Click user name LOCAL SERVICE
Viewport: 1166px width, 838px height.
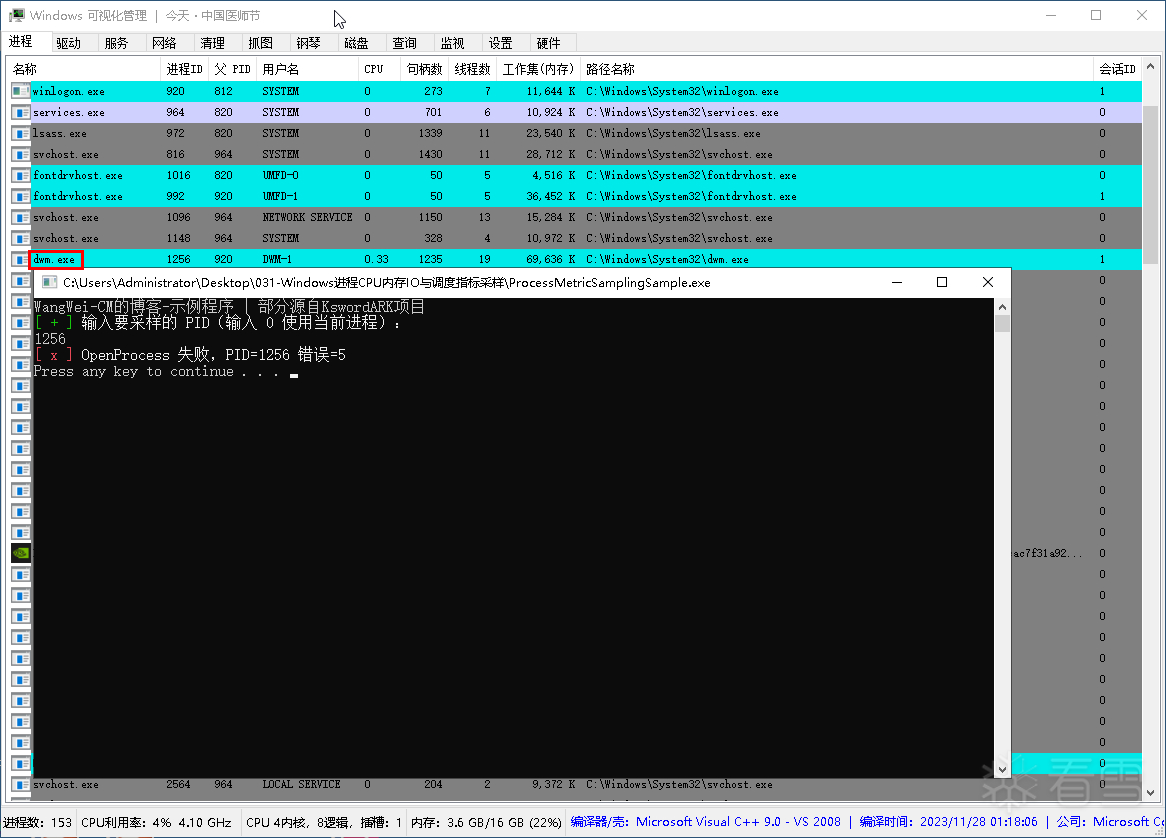(301, 784)
